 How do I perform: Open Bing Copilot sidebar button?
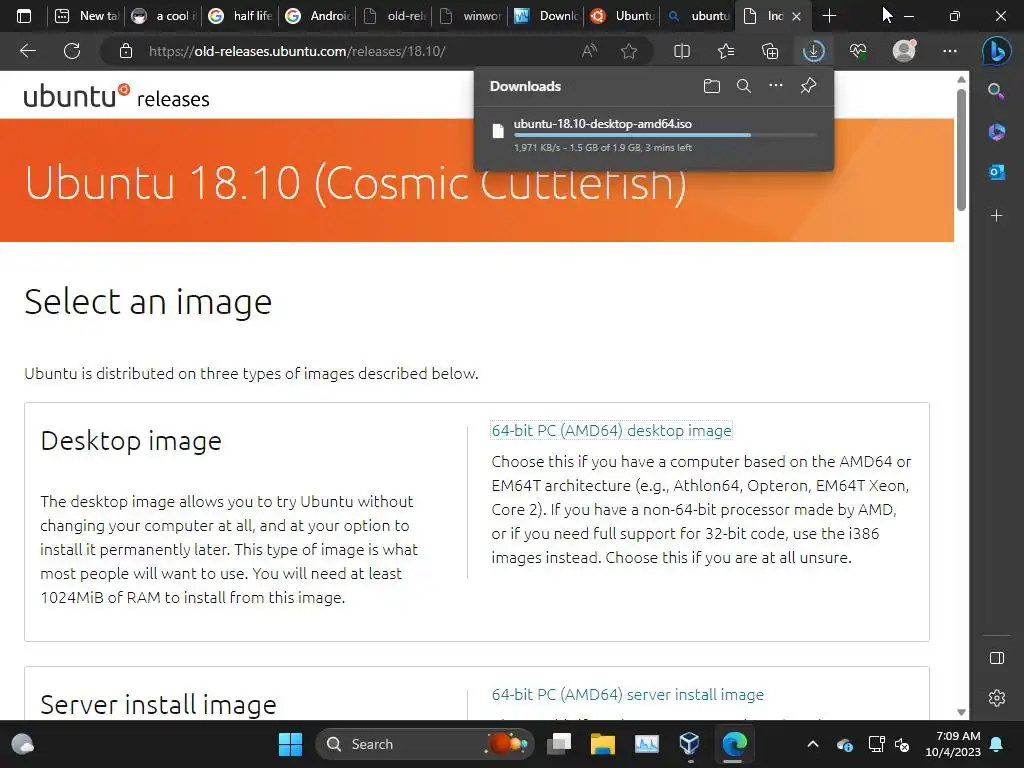[997, 51]
